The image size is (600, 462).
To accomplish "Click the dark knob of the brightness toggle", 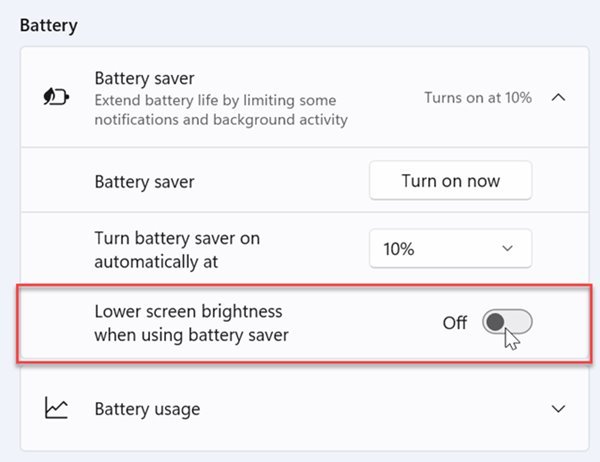I will [x=496, y=322].
